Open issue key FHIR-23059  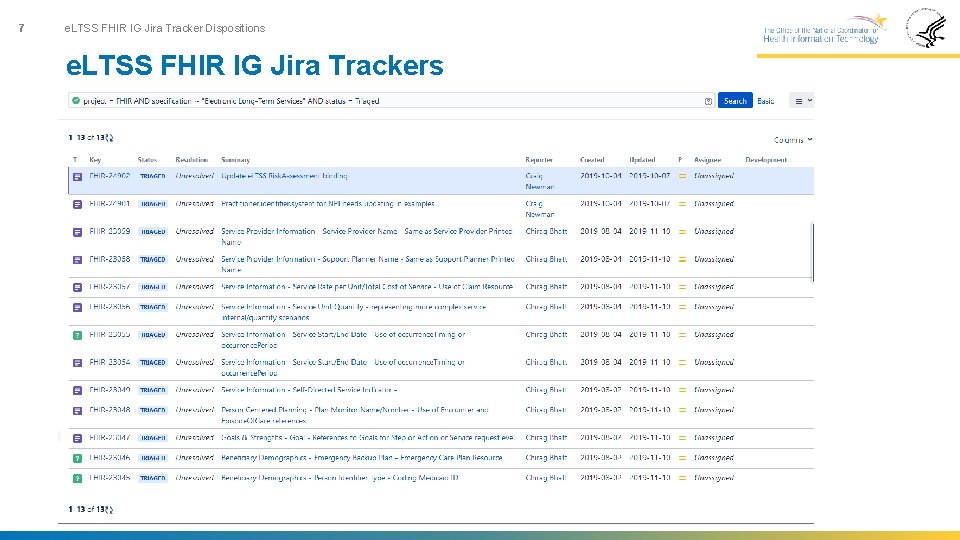click(110, 231)
